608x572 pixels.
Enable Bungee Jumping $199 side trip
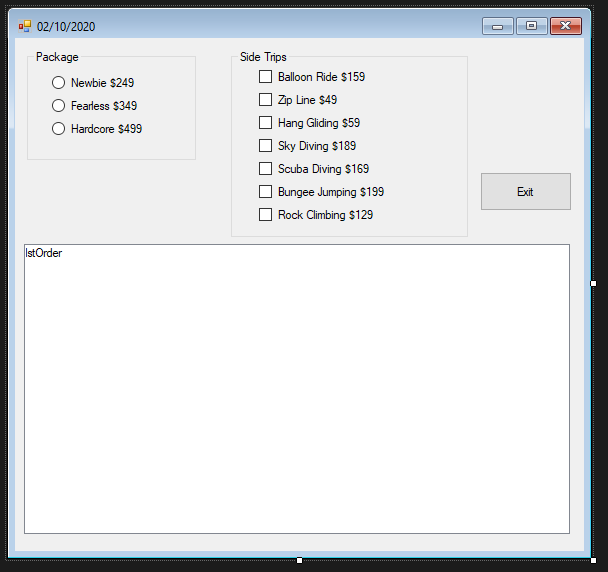tap(321, 192)
